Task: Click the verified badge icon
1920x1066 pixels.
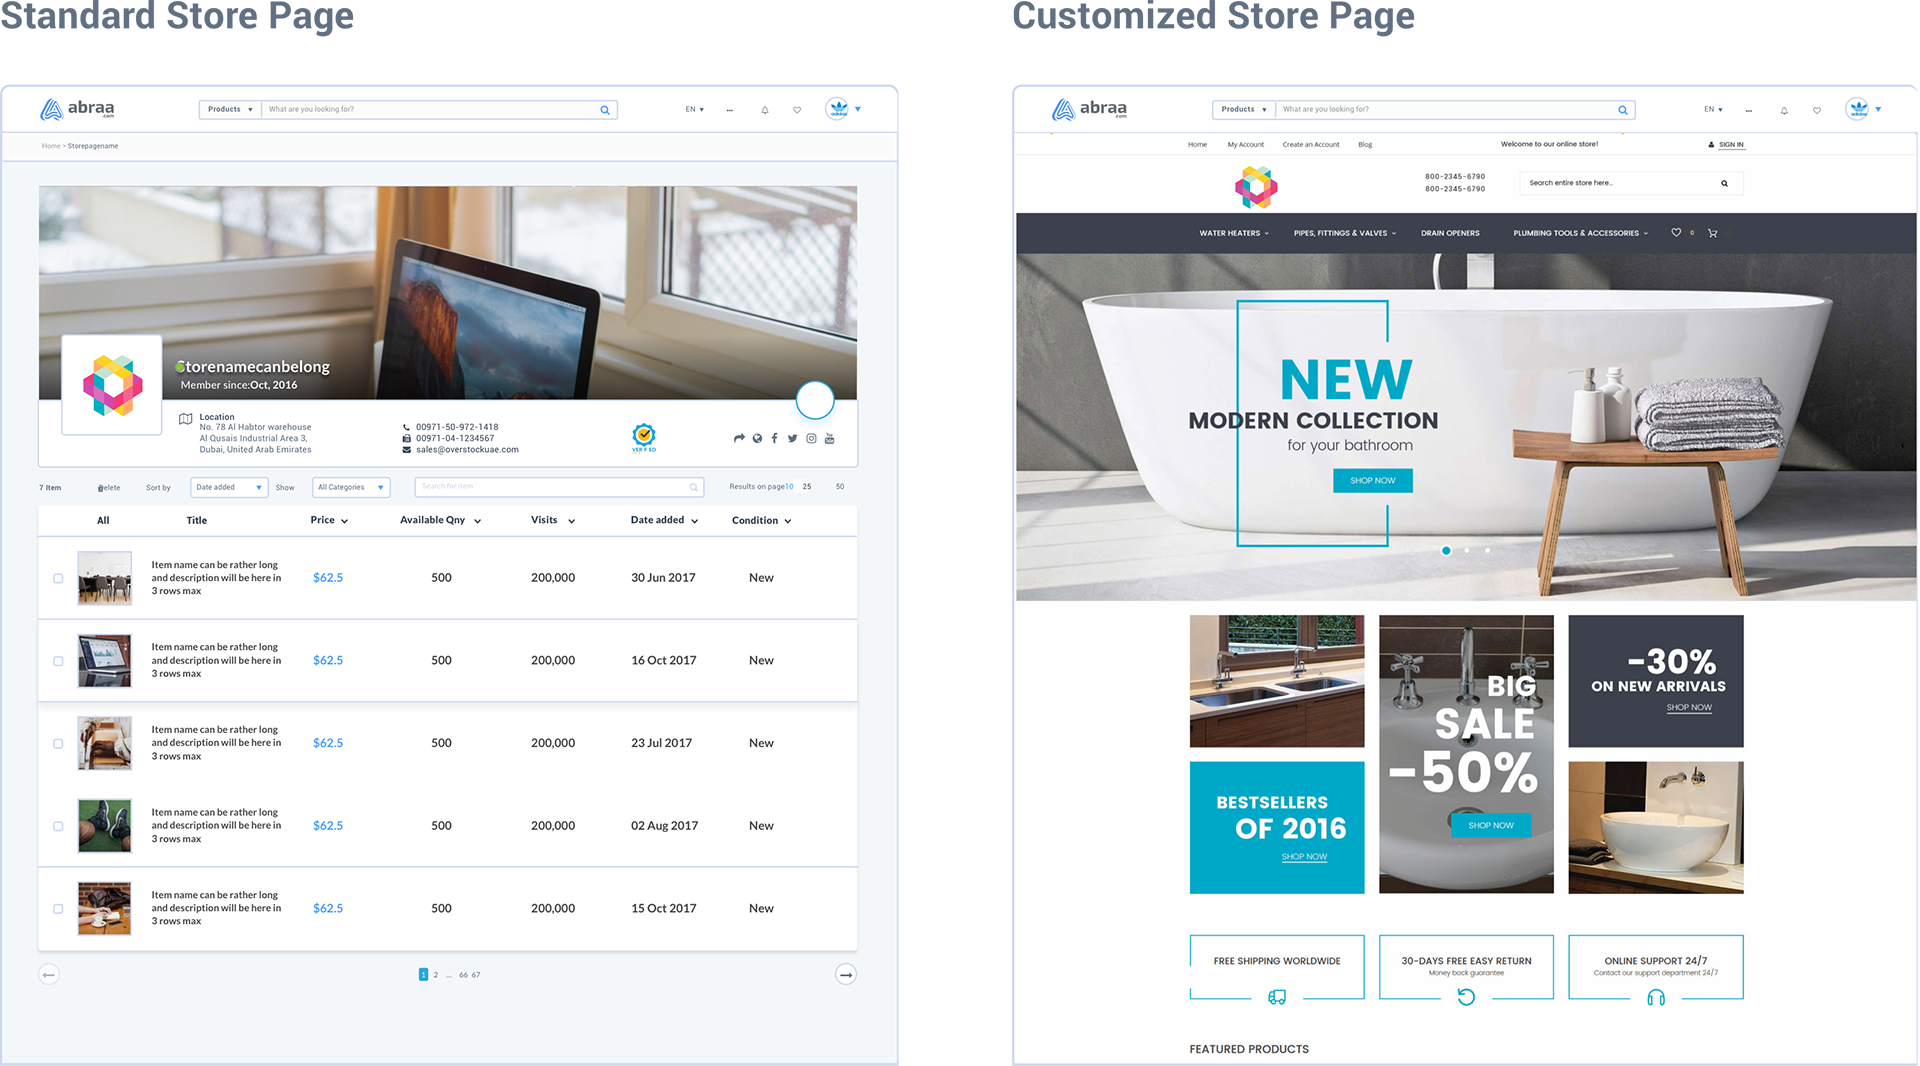Action: coord(644,437)
